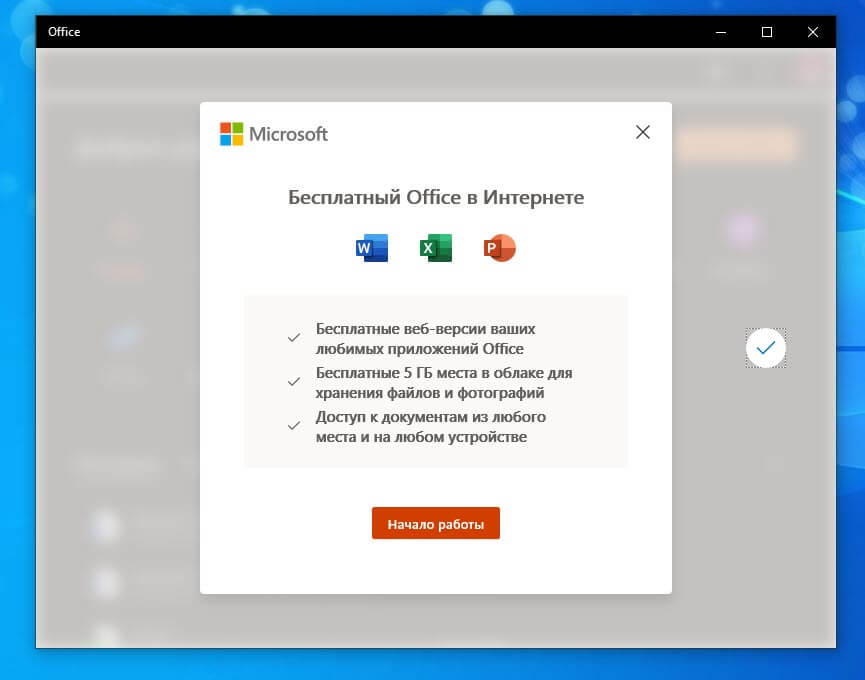The image size is (865, 680).
Task: Close the Office app window
Action: (x=813, y=32)
